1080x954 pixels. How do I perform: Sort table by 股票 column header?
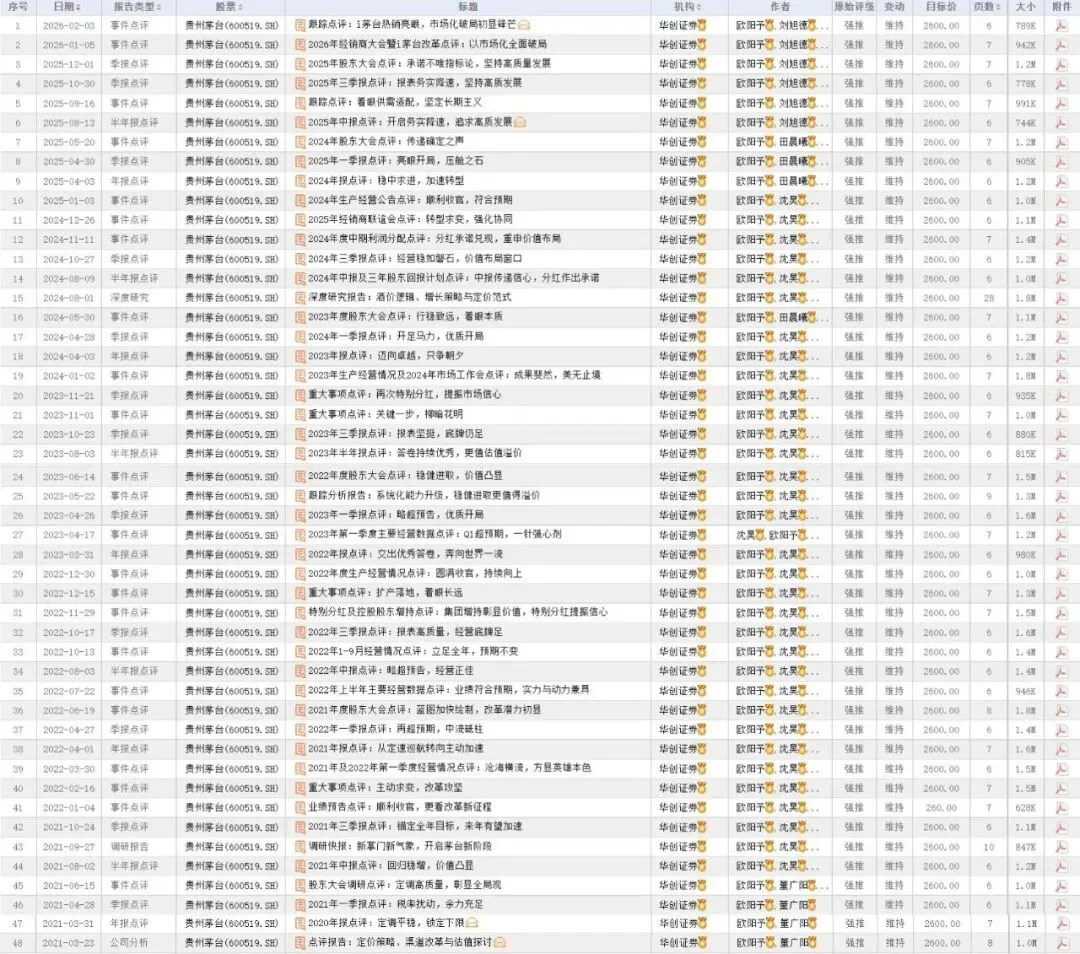[229, 7]
